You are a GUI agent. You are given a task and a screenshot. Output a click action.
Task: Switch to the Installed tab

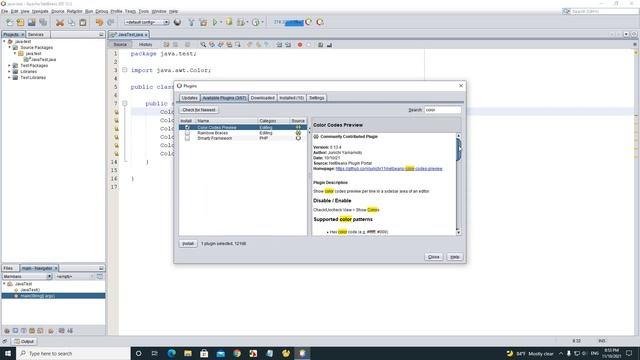(x=291, y=98)
